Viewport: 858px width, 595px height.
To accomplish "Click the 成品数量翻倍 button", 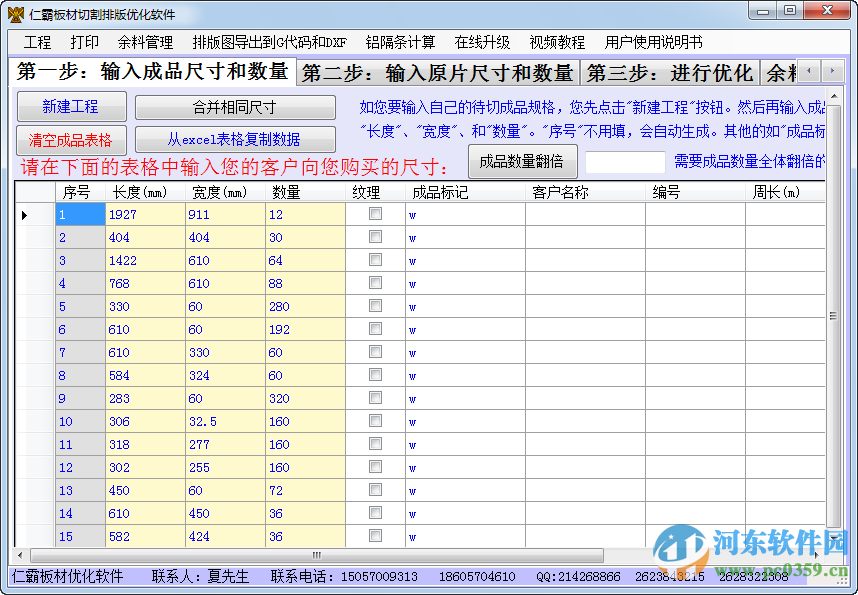I will tap(522, 161).
